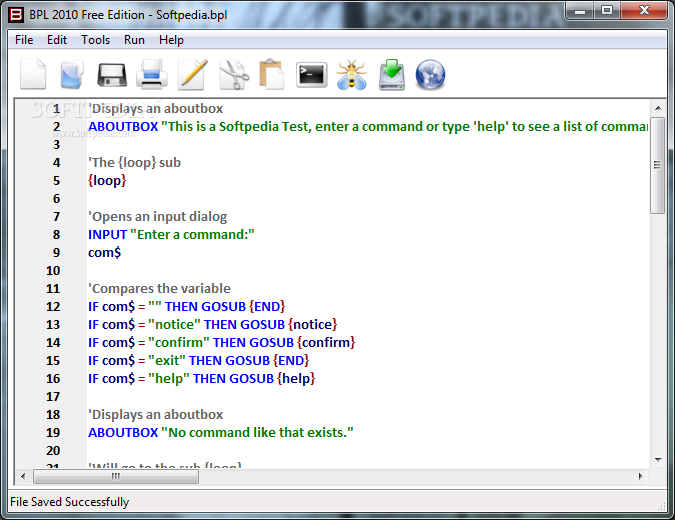Click the green arrow drive icon

coord(392,75)
